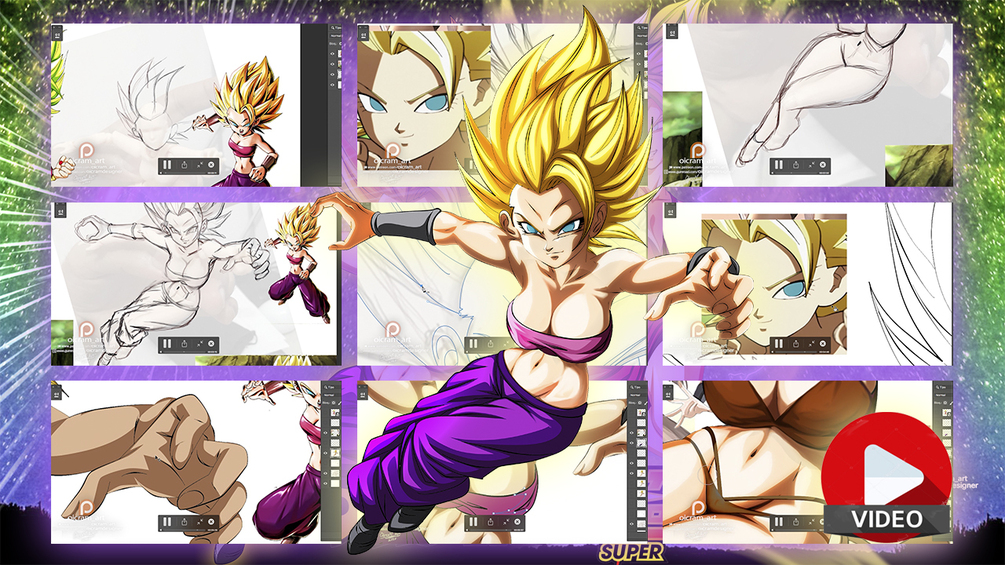Pause recording in the face and hair-lines panel
1005x565 pixels.
pos(778,344)
